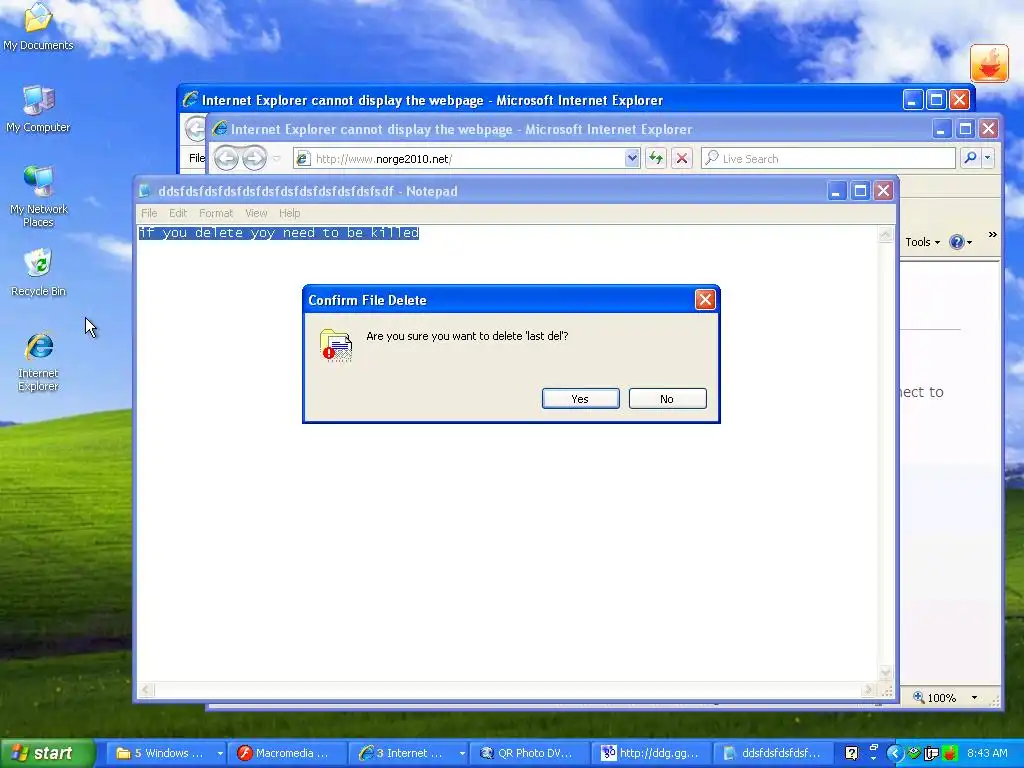Open Notepad's File menu
1024x768 pixels.
click(x=149, y=213)
